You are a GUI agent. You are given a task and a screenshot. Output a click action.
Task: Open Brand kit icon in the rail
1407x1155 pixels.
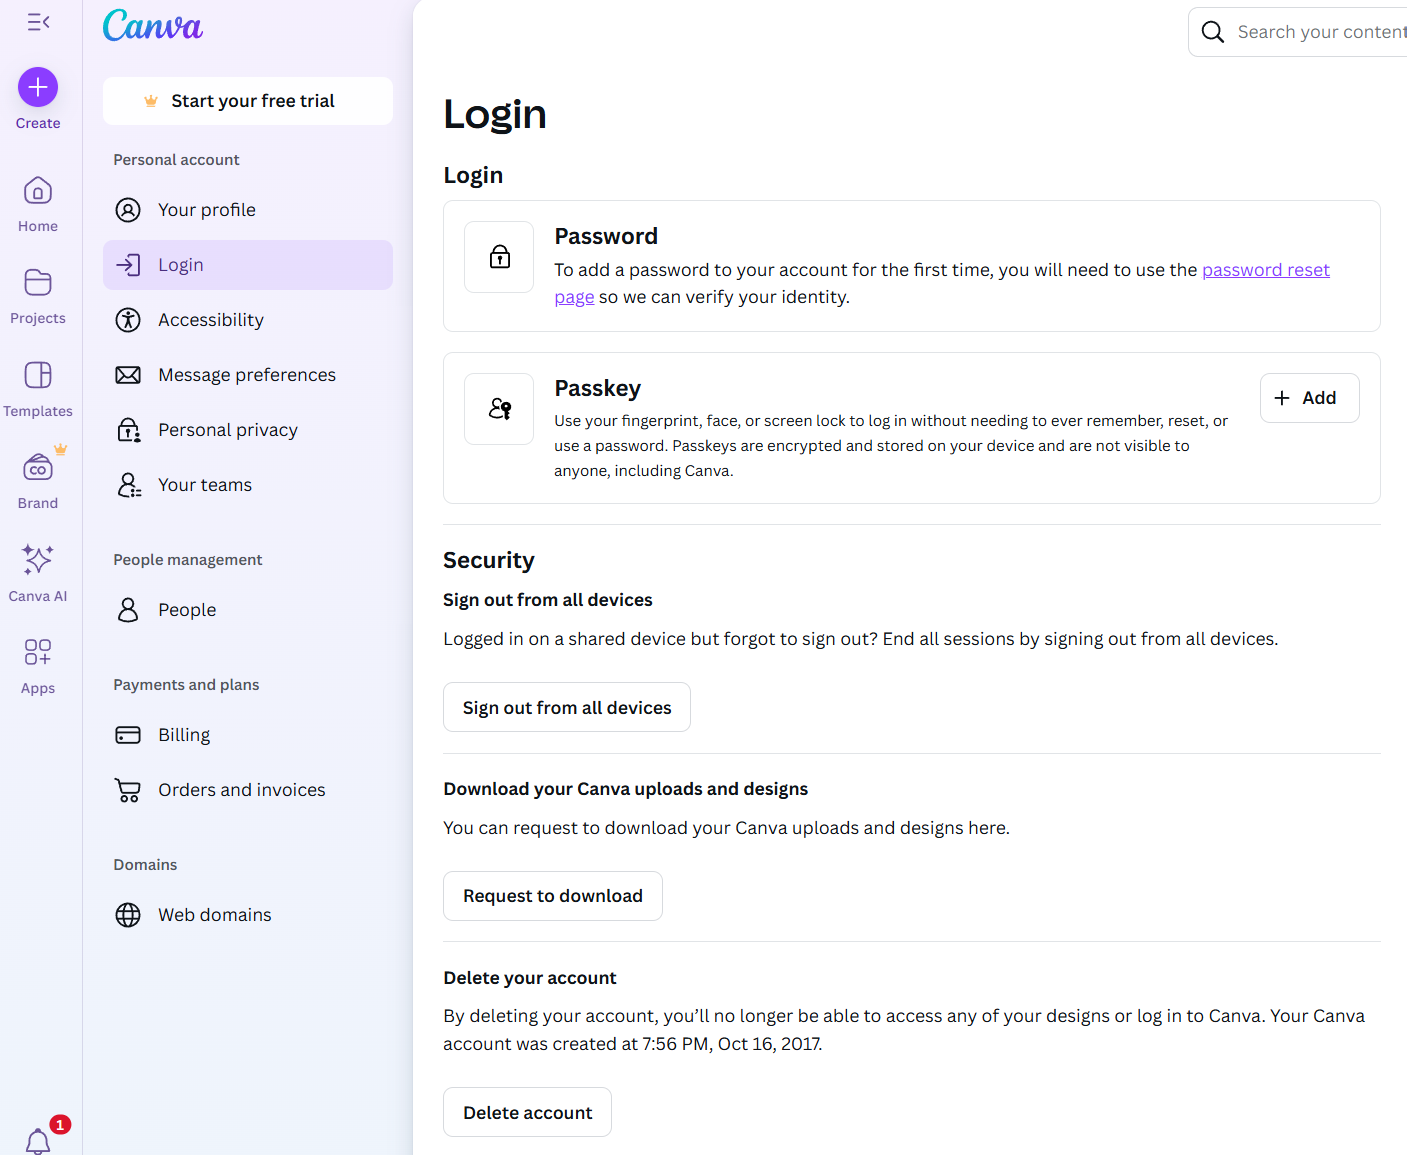pos(38,468)
